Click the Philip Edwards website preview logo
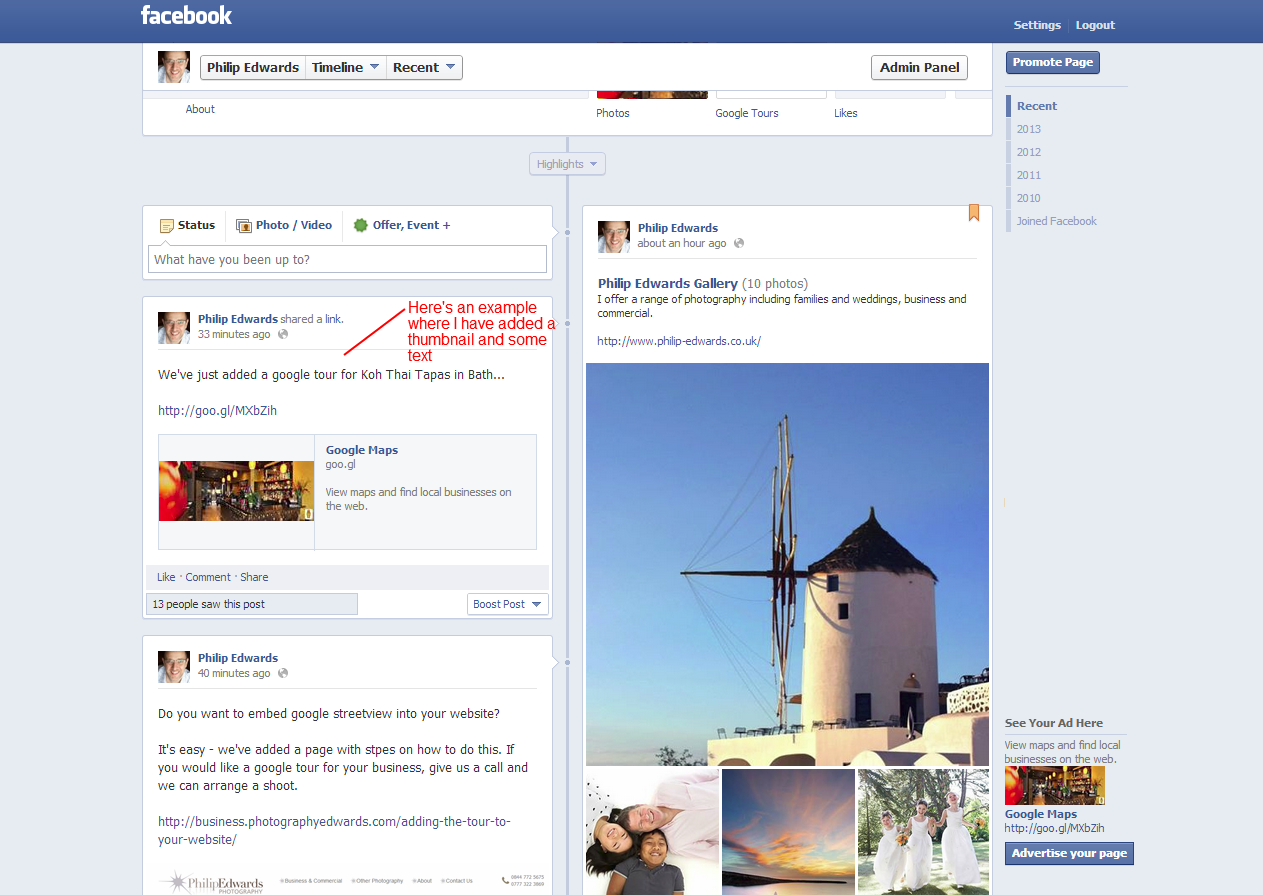Screen dimensions: 1263x895 [x=211, y=882]
